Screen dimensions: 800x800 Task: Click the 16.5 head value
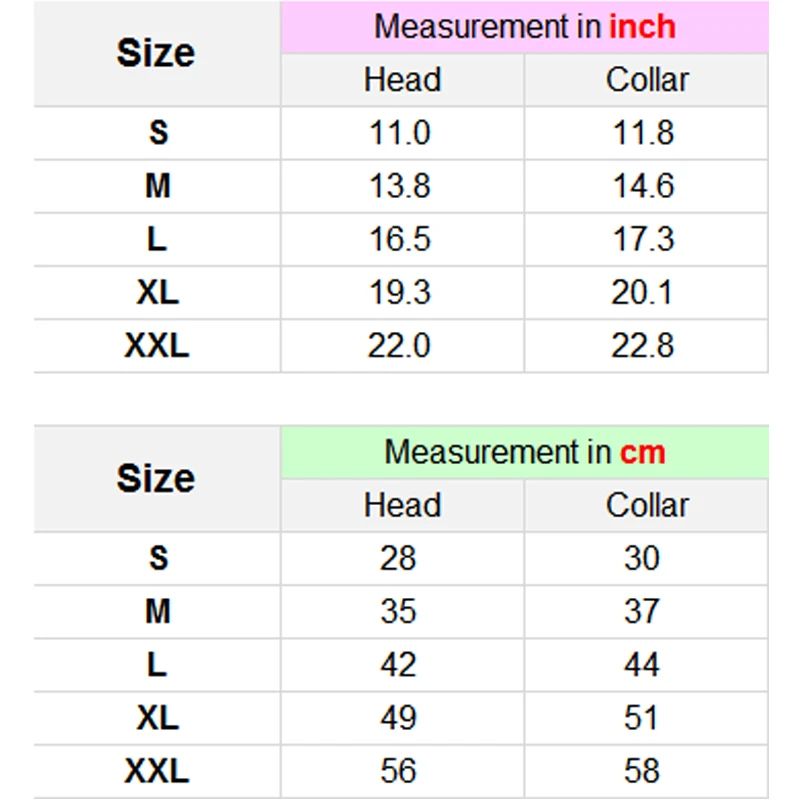[400, 239]
